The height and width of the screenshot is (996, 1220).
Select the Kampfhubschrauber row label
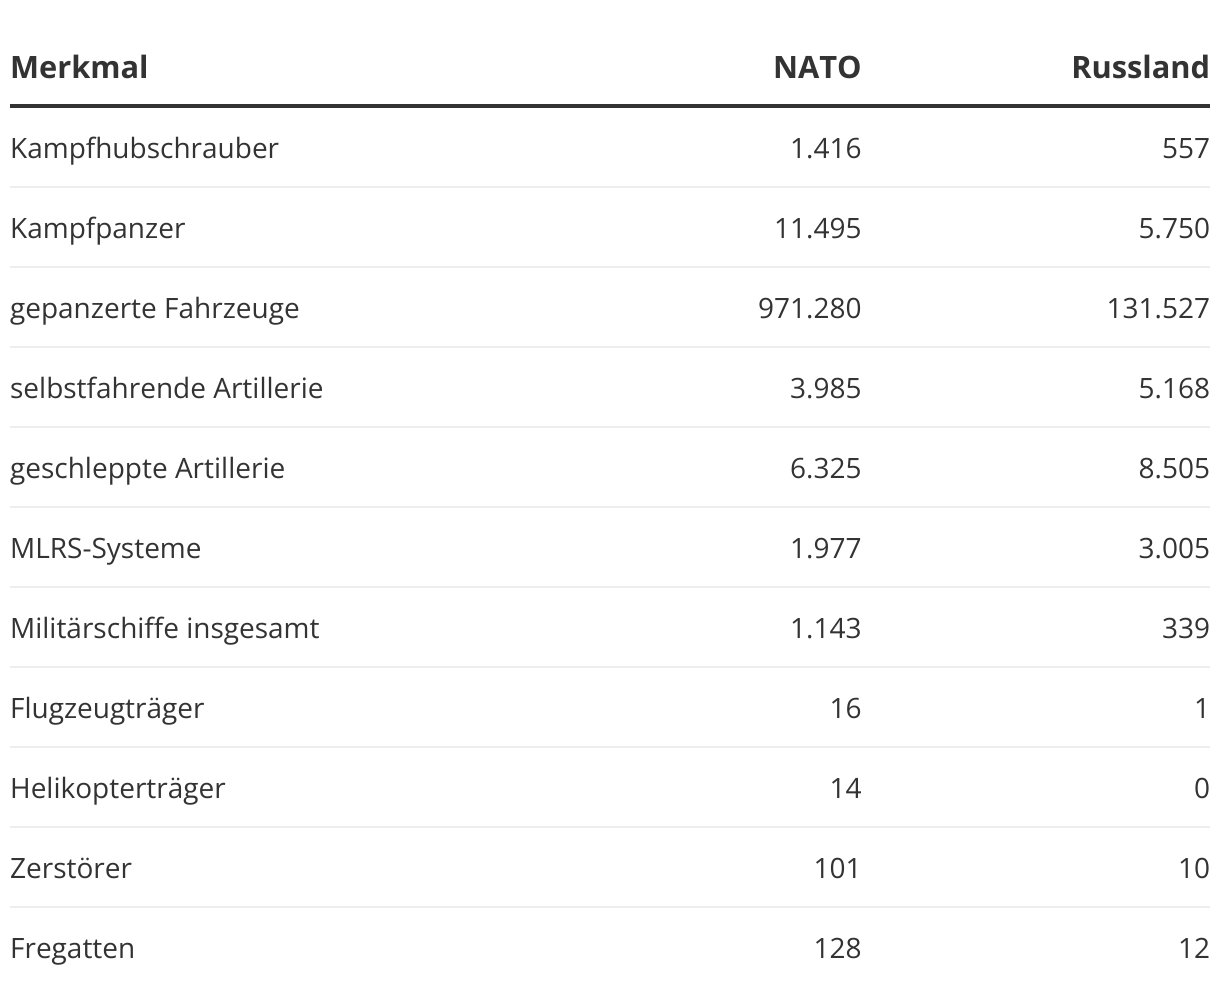pos(144,148)
